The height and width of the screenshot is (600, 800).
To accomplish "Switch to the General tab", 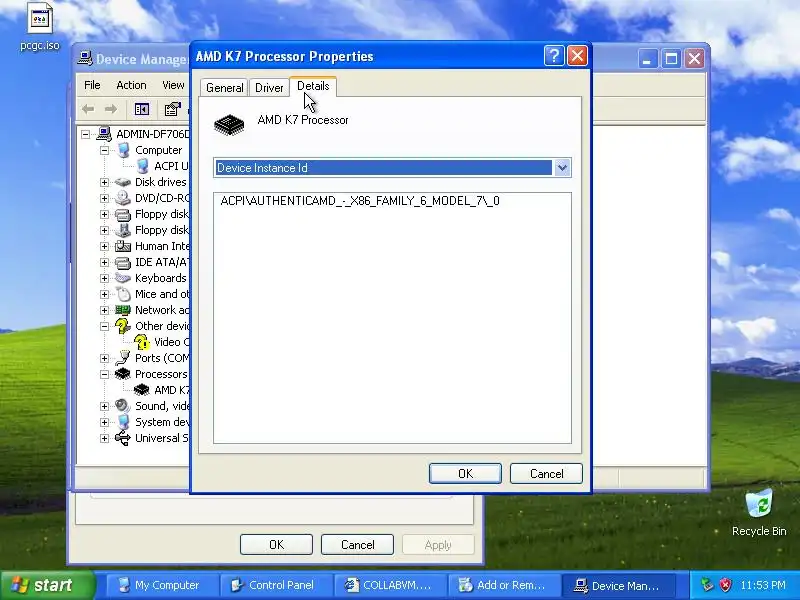I will pyautogui.click(x=224, y=88).
